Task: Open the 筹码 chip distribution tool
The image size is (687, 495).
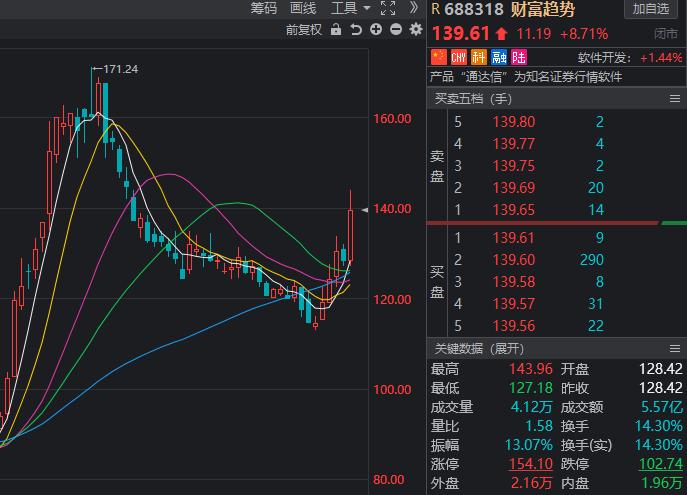Action: [x=264, y=8]
